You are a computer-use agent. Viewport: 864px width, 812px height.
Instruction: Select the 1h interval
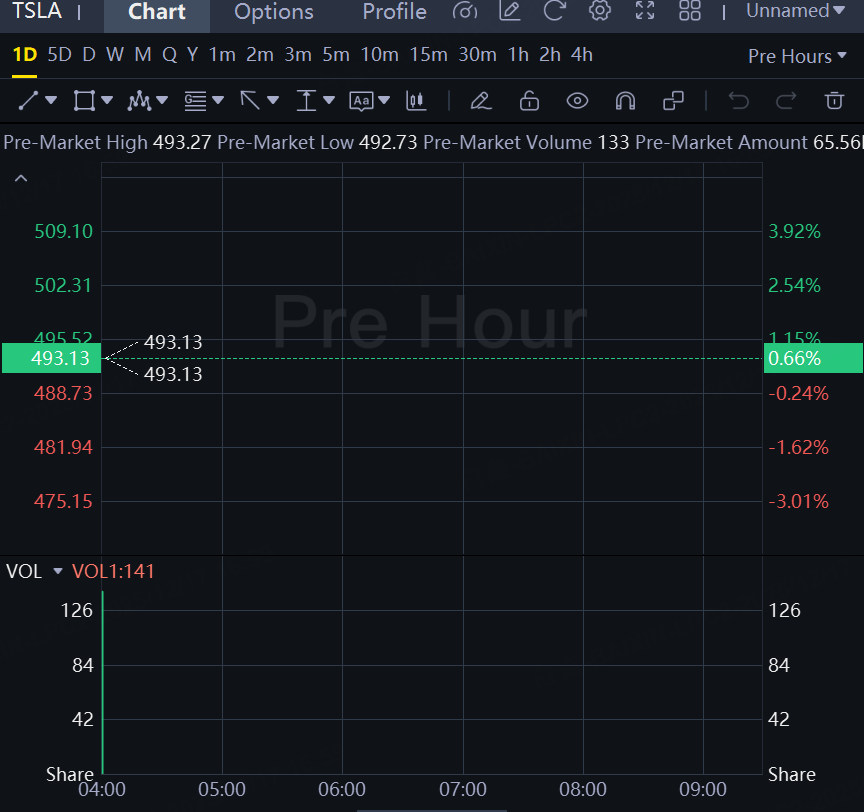tap(518, 55)
